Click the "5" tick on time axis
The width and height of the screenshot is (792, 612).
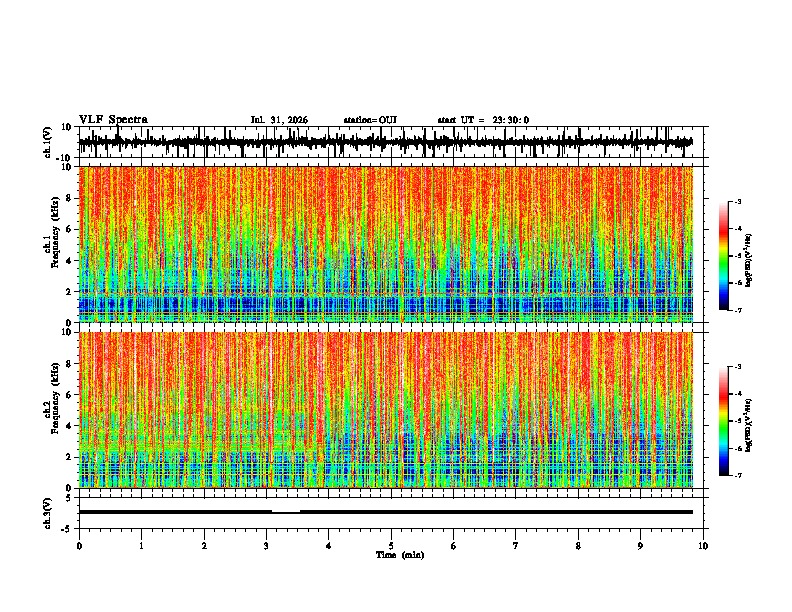[x=391, y=546]
